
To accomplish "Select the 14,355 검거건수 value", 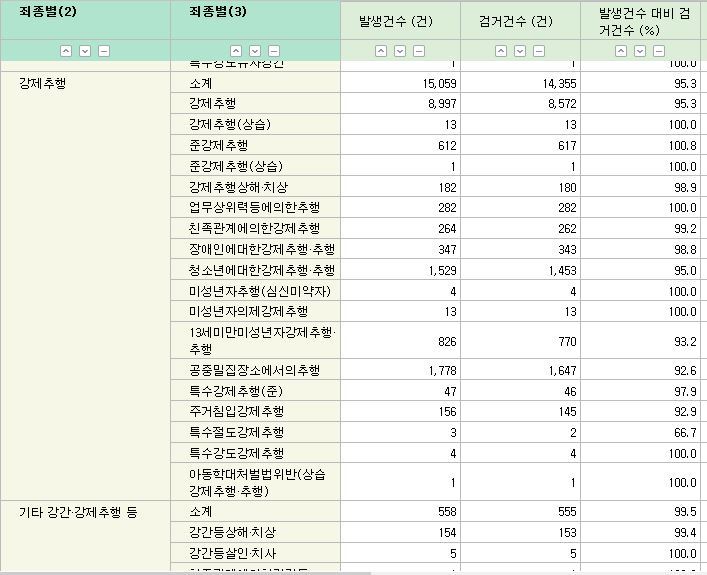I will [560, 83].
